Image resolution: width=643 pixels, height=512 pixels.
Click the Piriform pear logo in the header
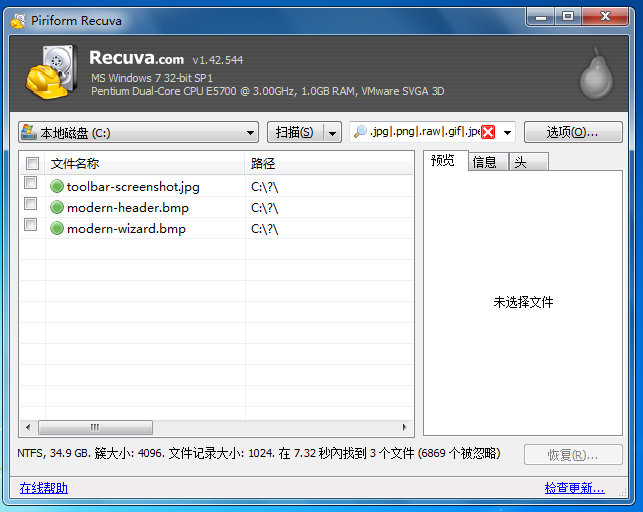tap(600, 72)
